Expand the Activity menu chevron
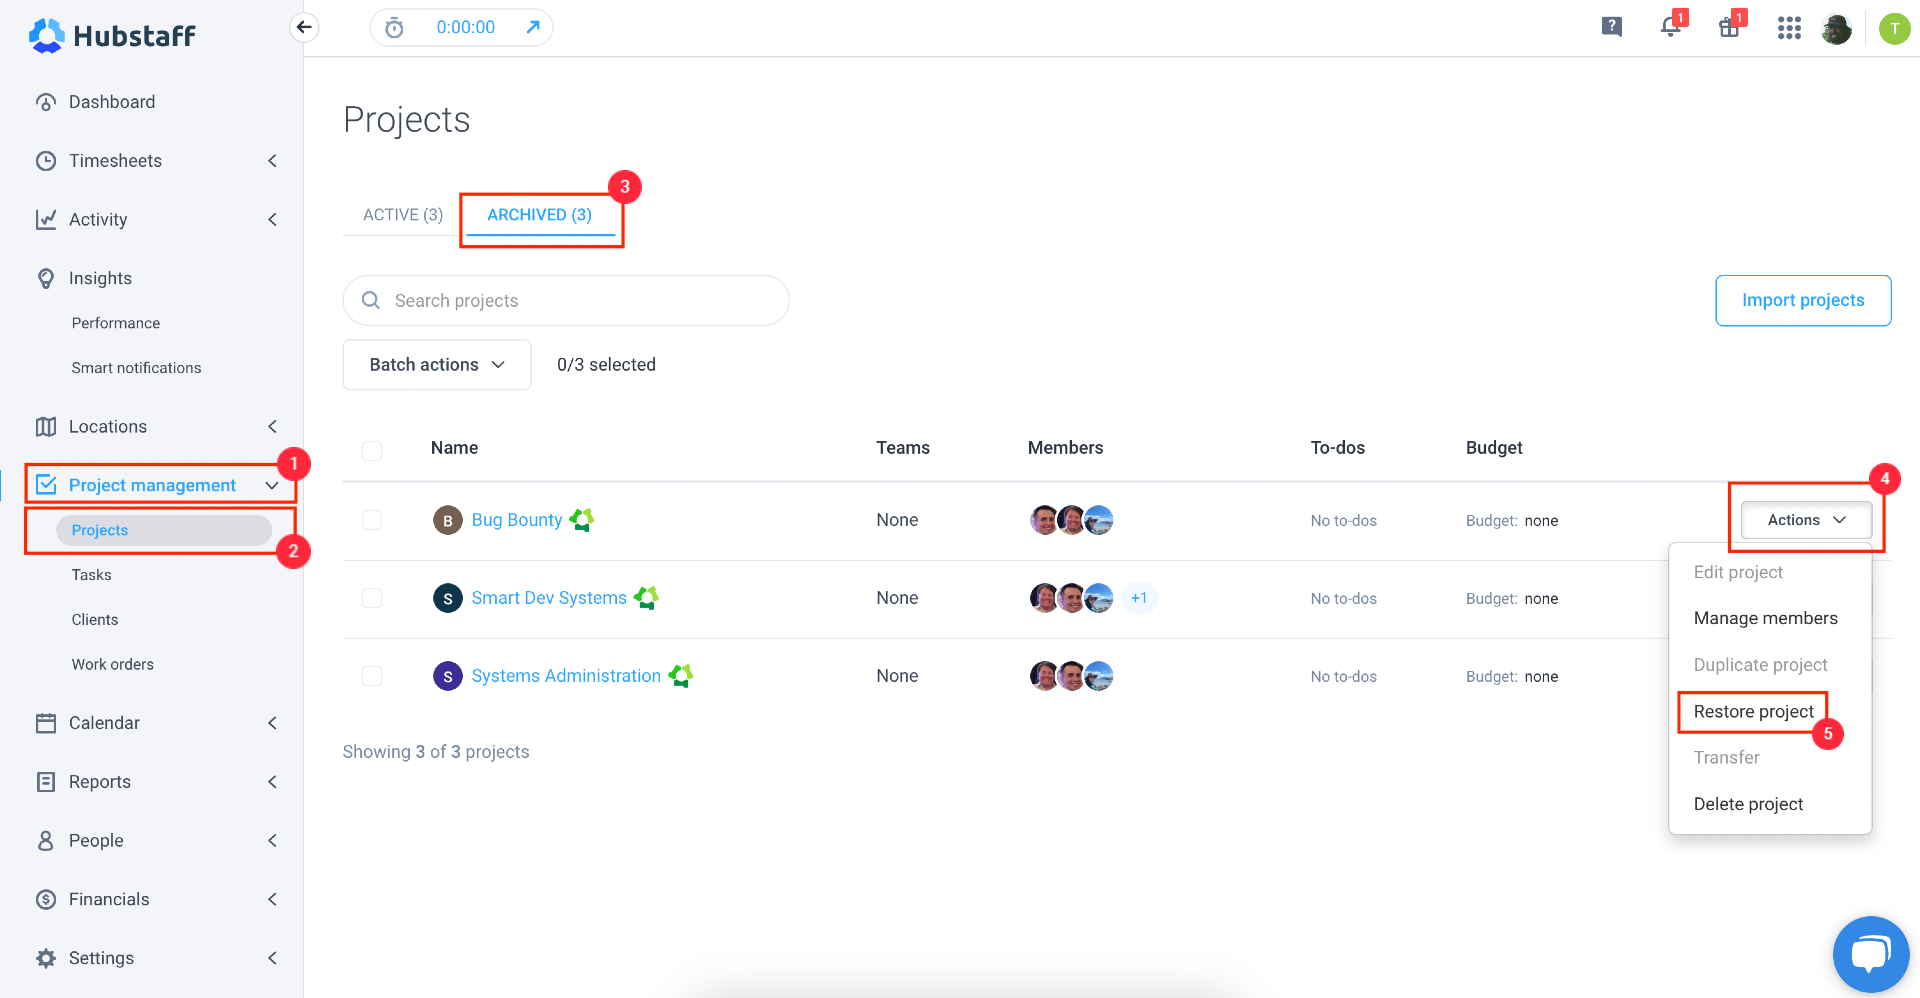Image resolution: width=1920 pixels, height=998 pixels. coord(272,220)
